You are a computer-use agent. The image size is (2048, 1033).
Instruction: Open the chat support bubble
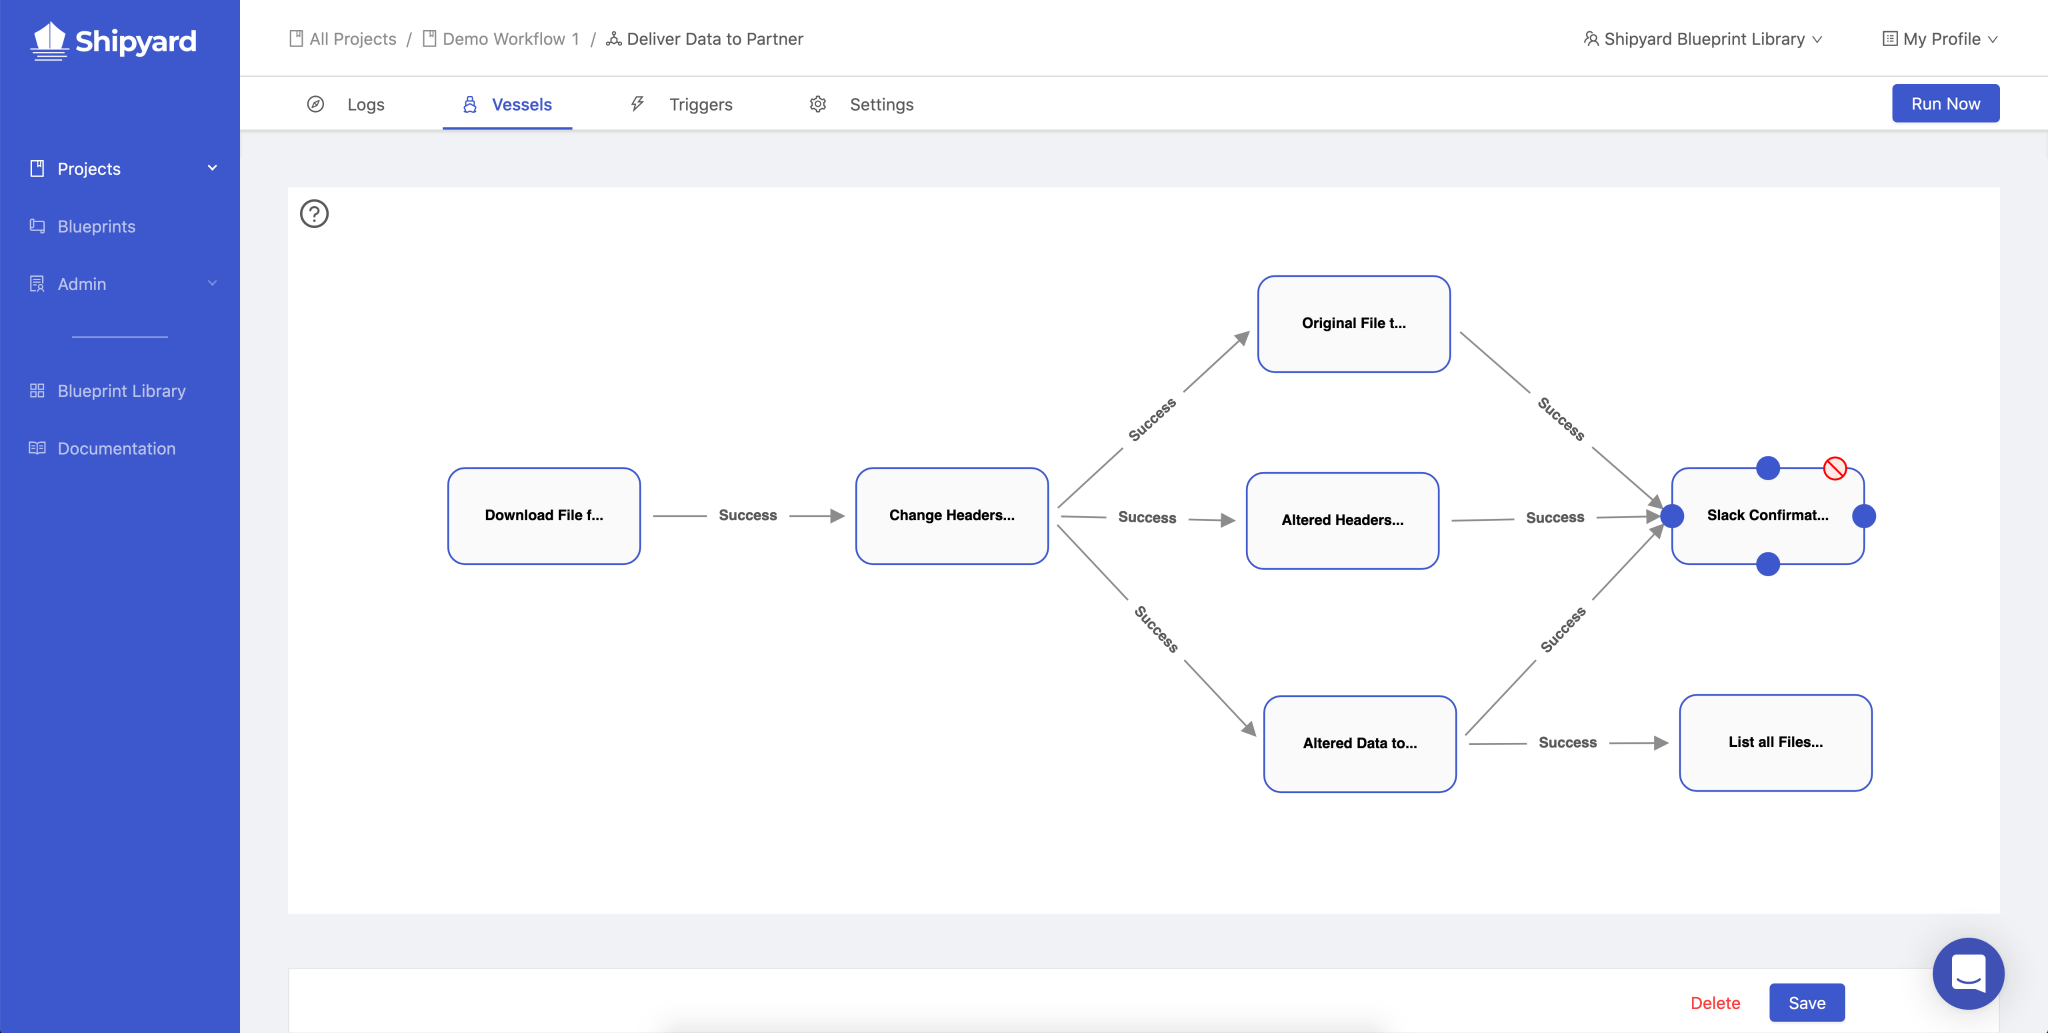tap(1968, 973)
